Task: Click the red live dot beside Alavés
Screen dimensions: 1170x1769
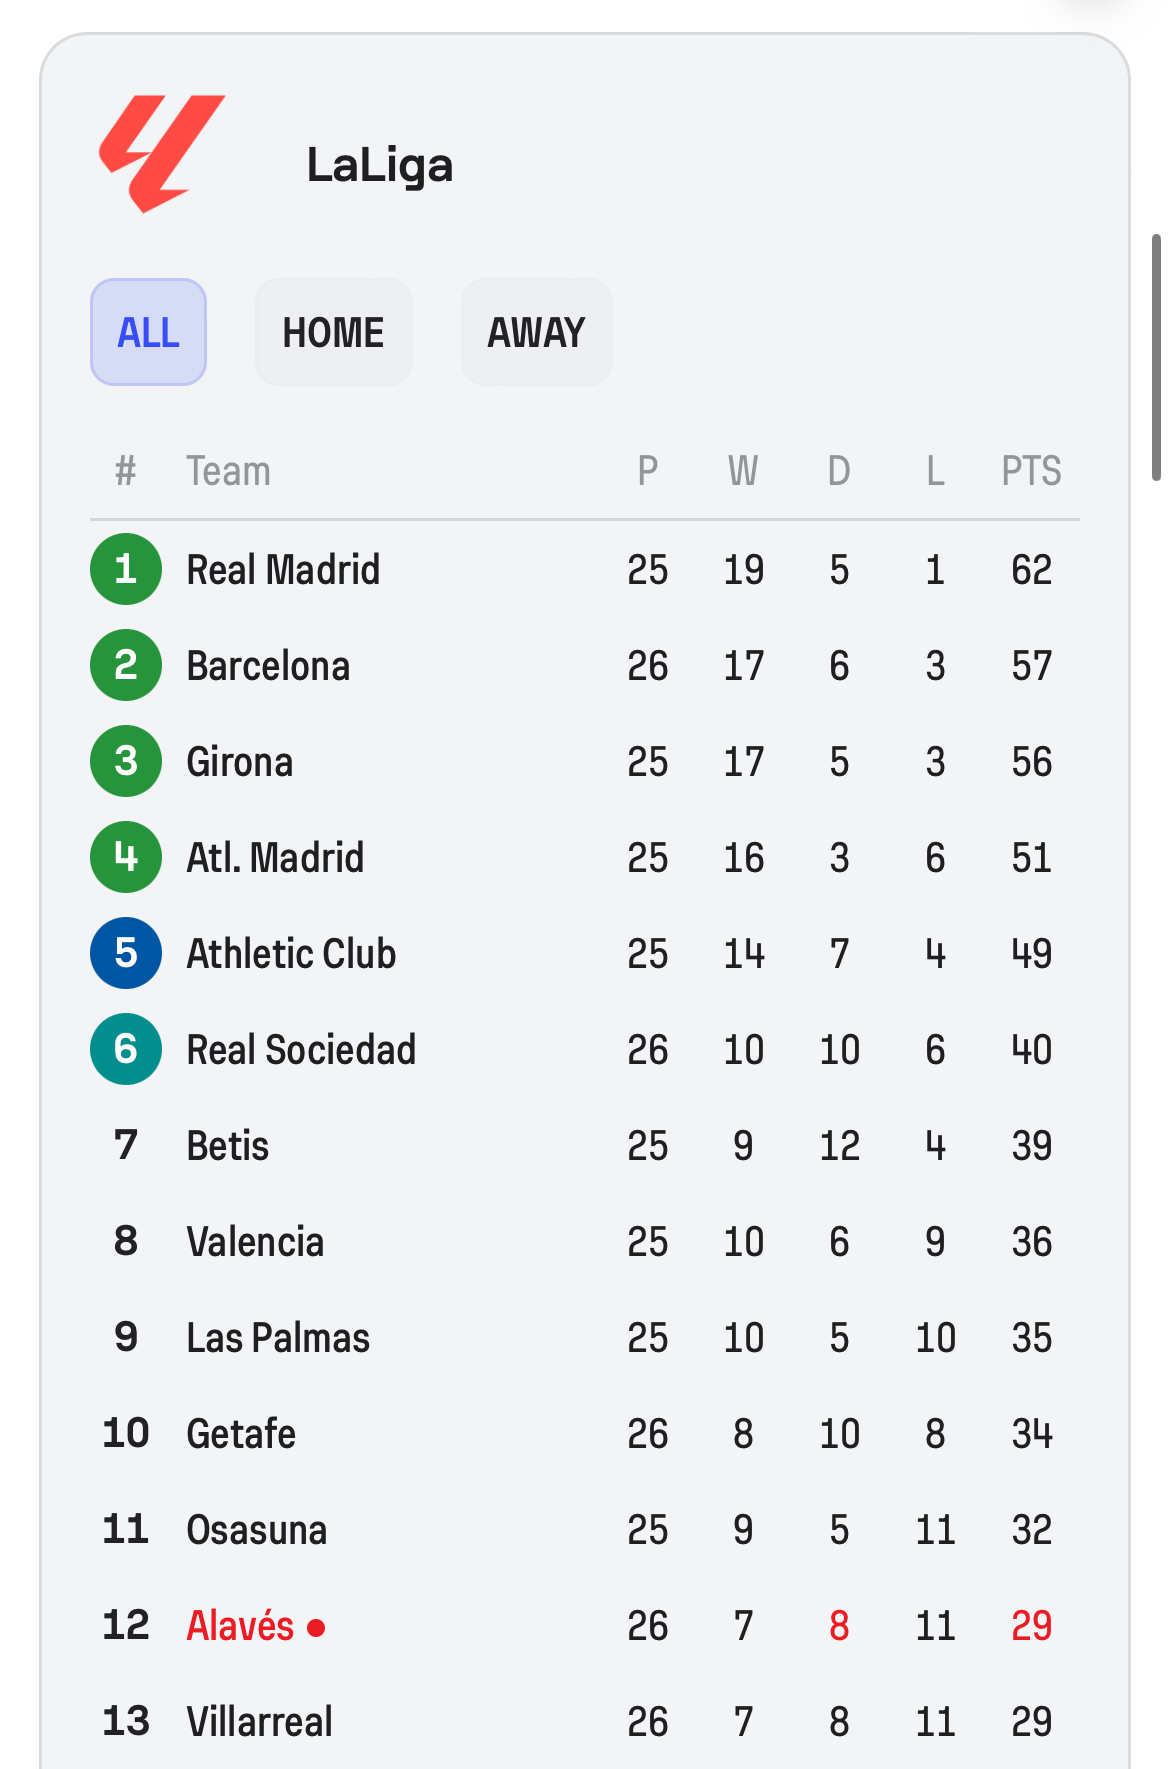Action: [316, 1628]
